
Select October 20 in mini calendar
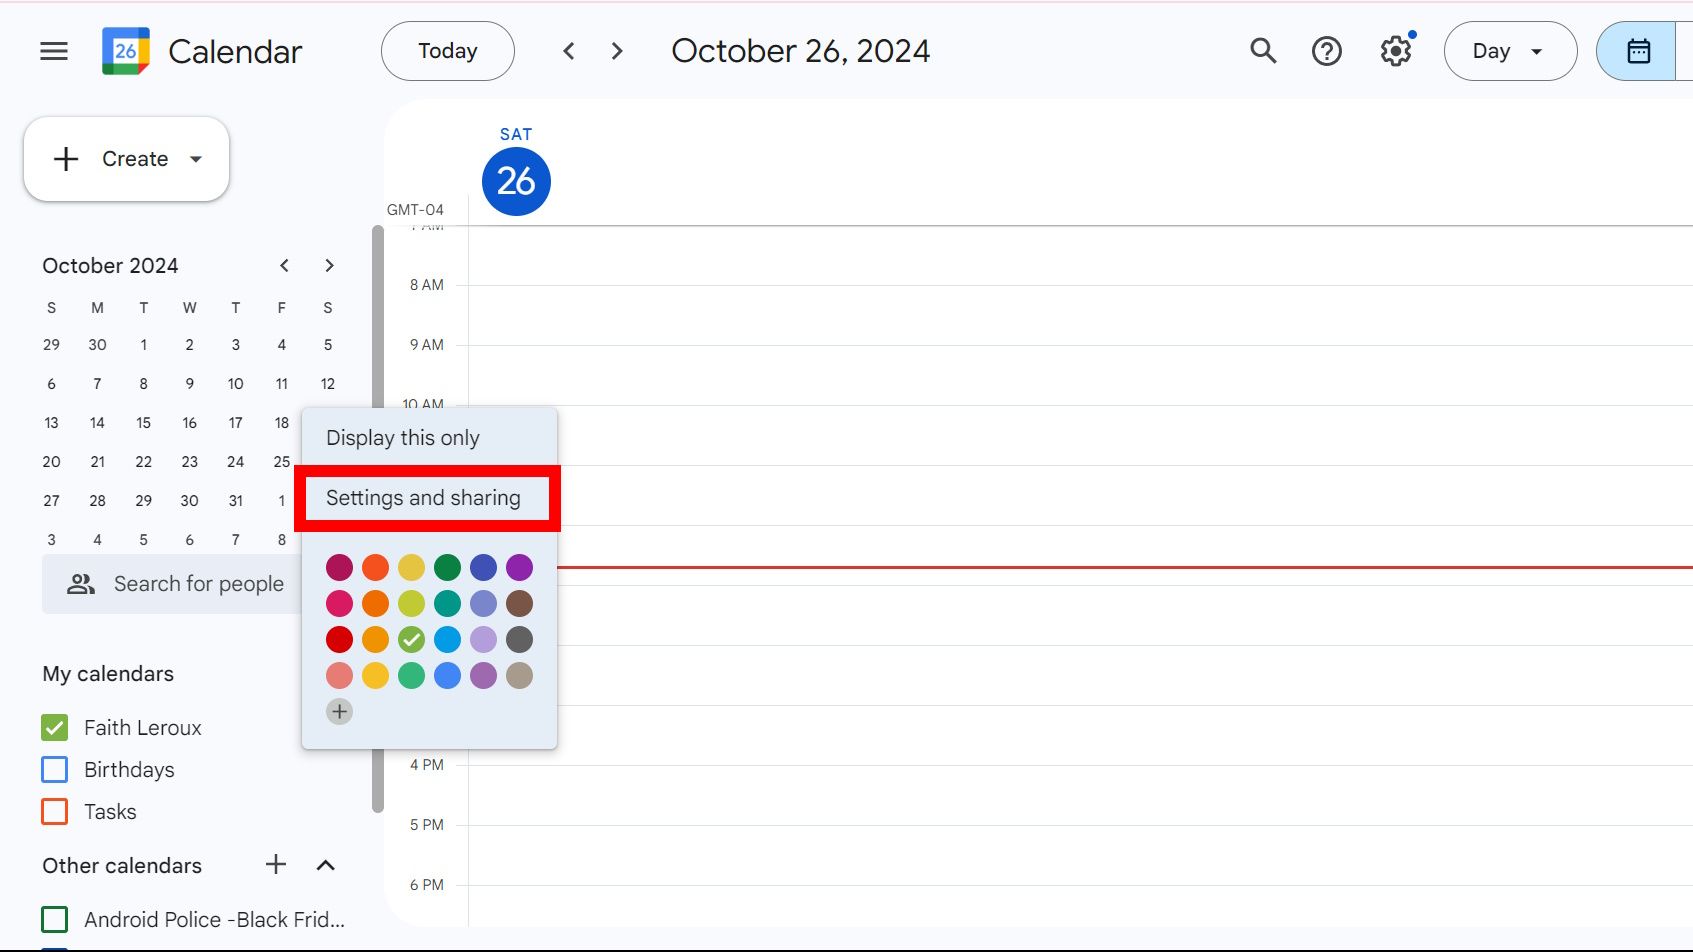click(51, 462)
